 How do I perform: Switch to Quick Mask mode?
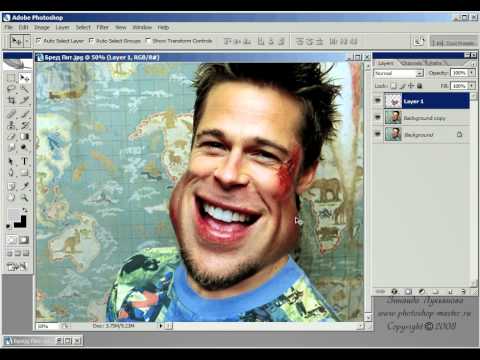tap(24, 240)
